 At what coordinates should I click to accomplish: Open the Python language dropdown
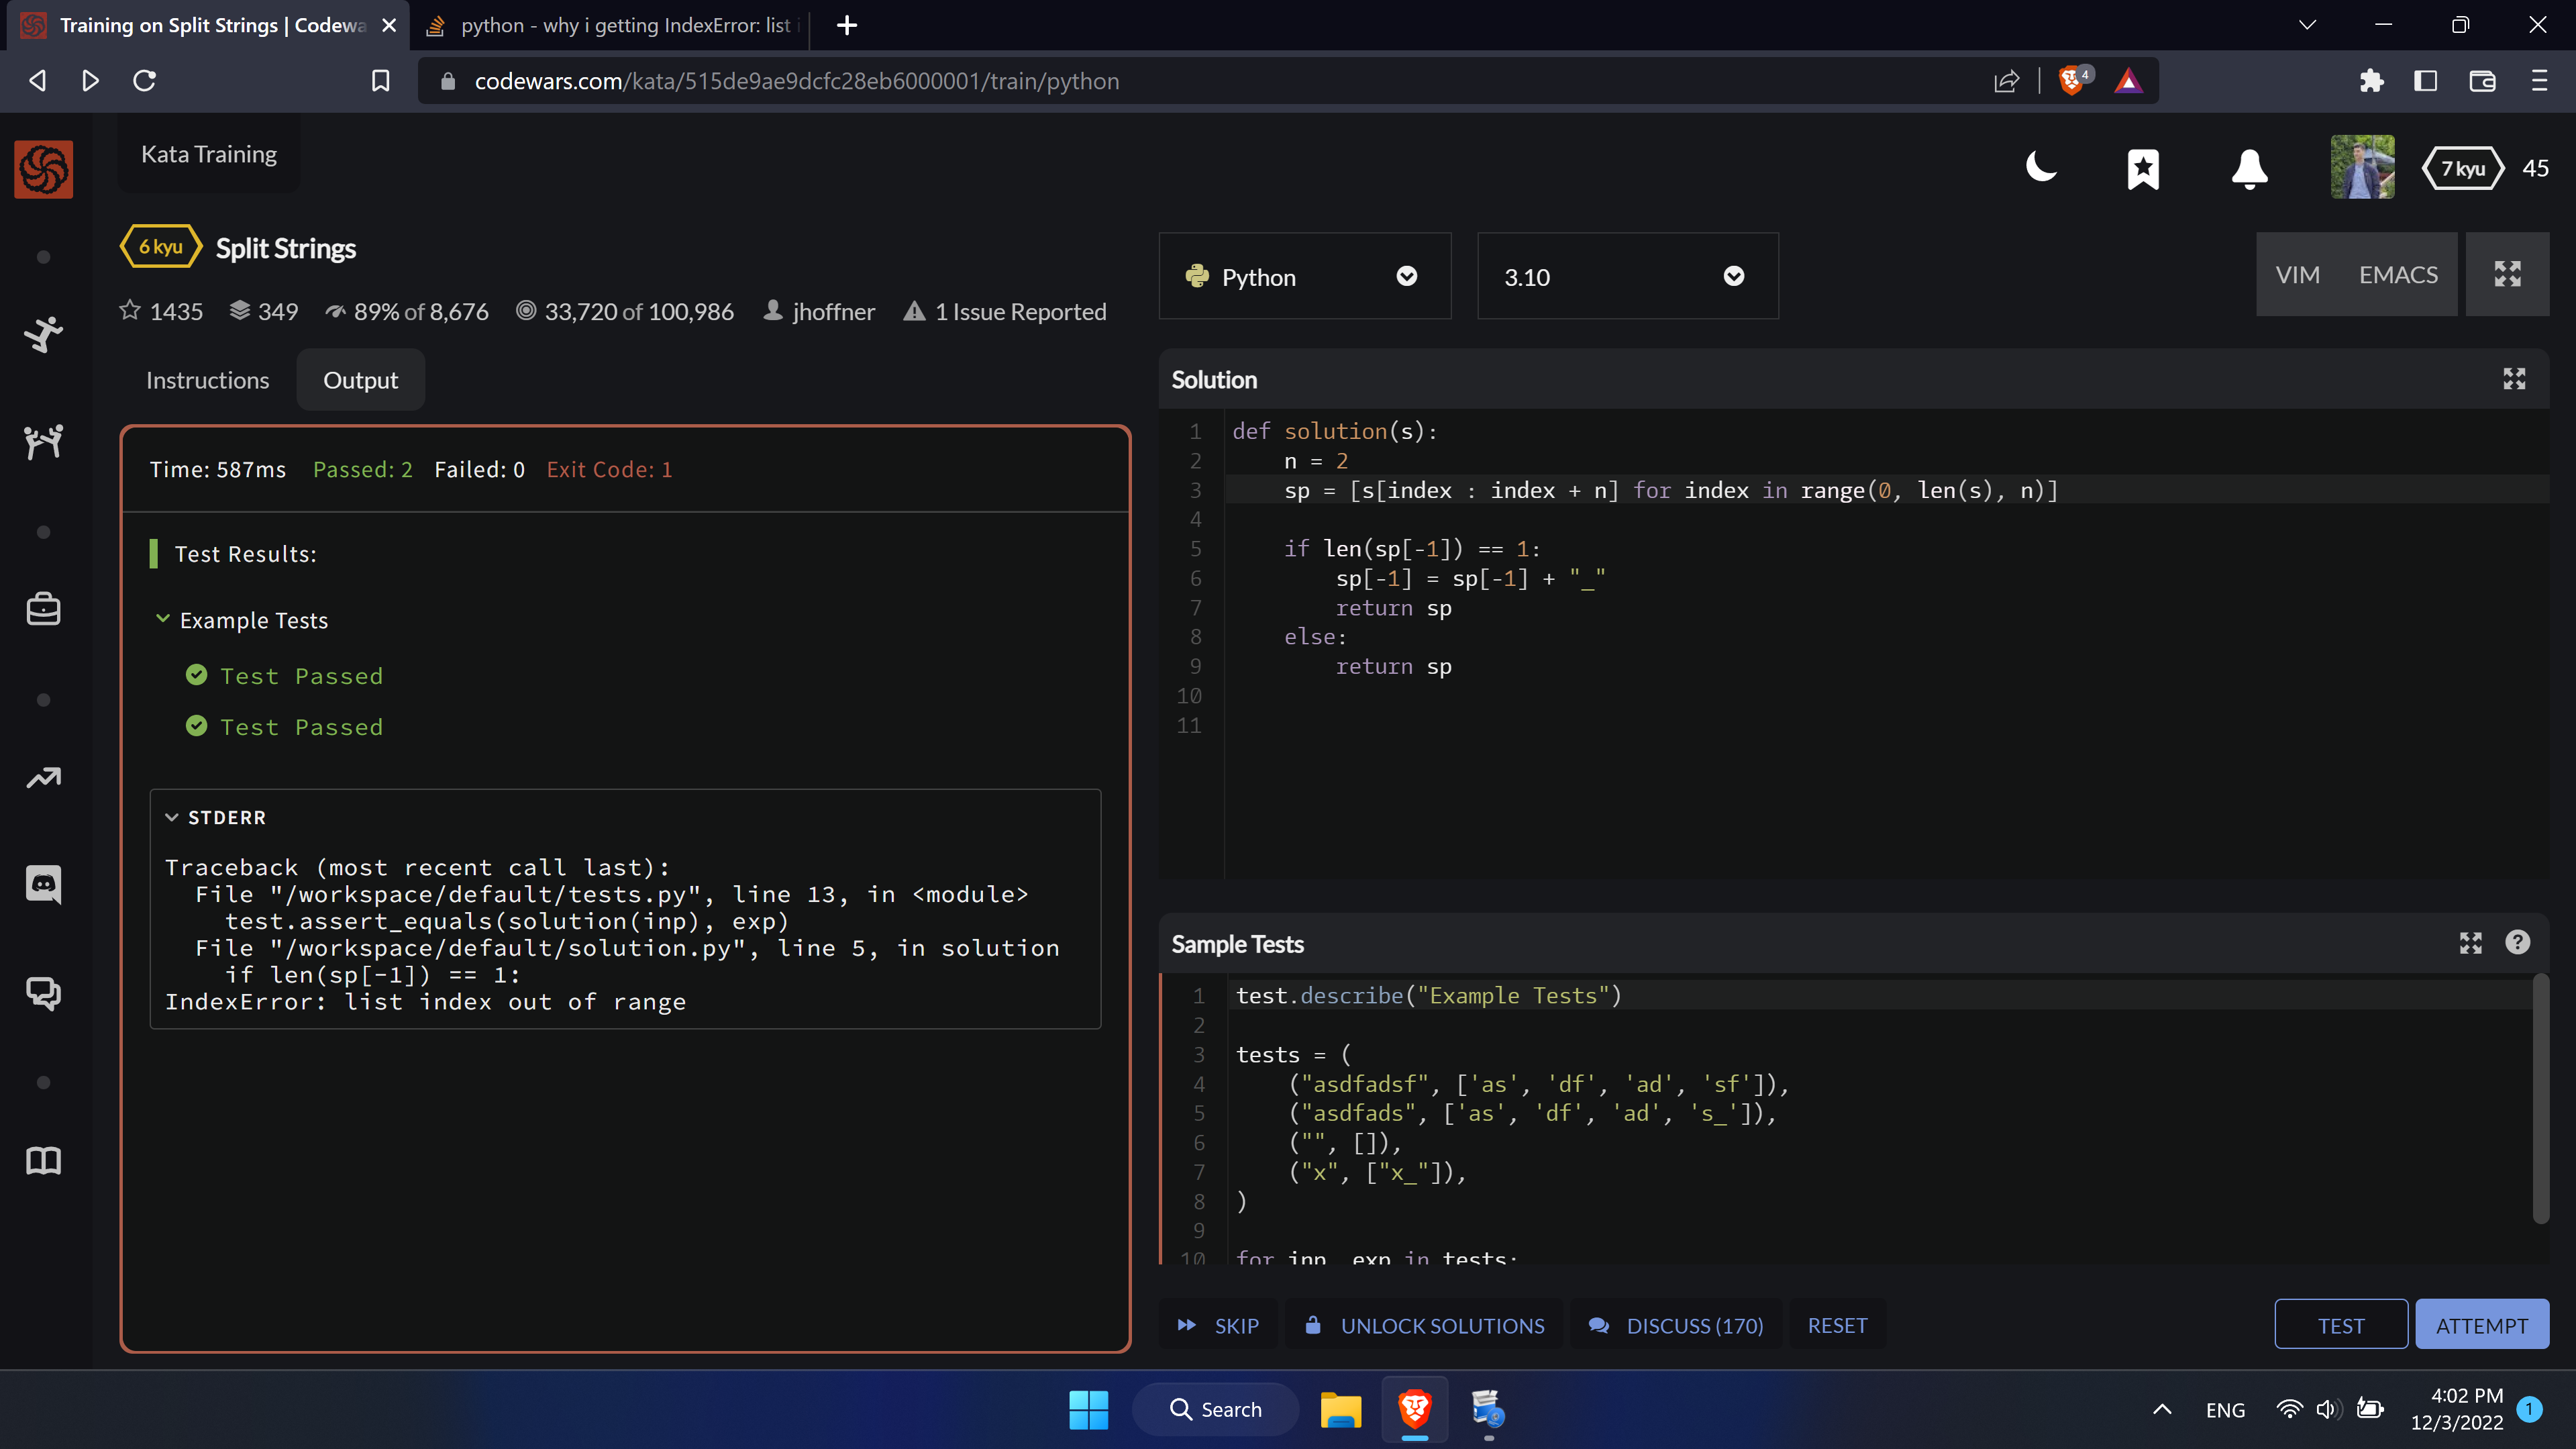click(x=1304, y=276)
